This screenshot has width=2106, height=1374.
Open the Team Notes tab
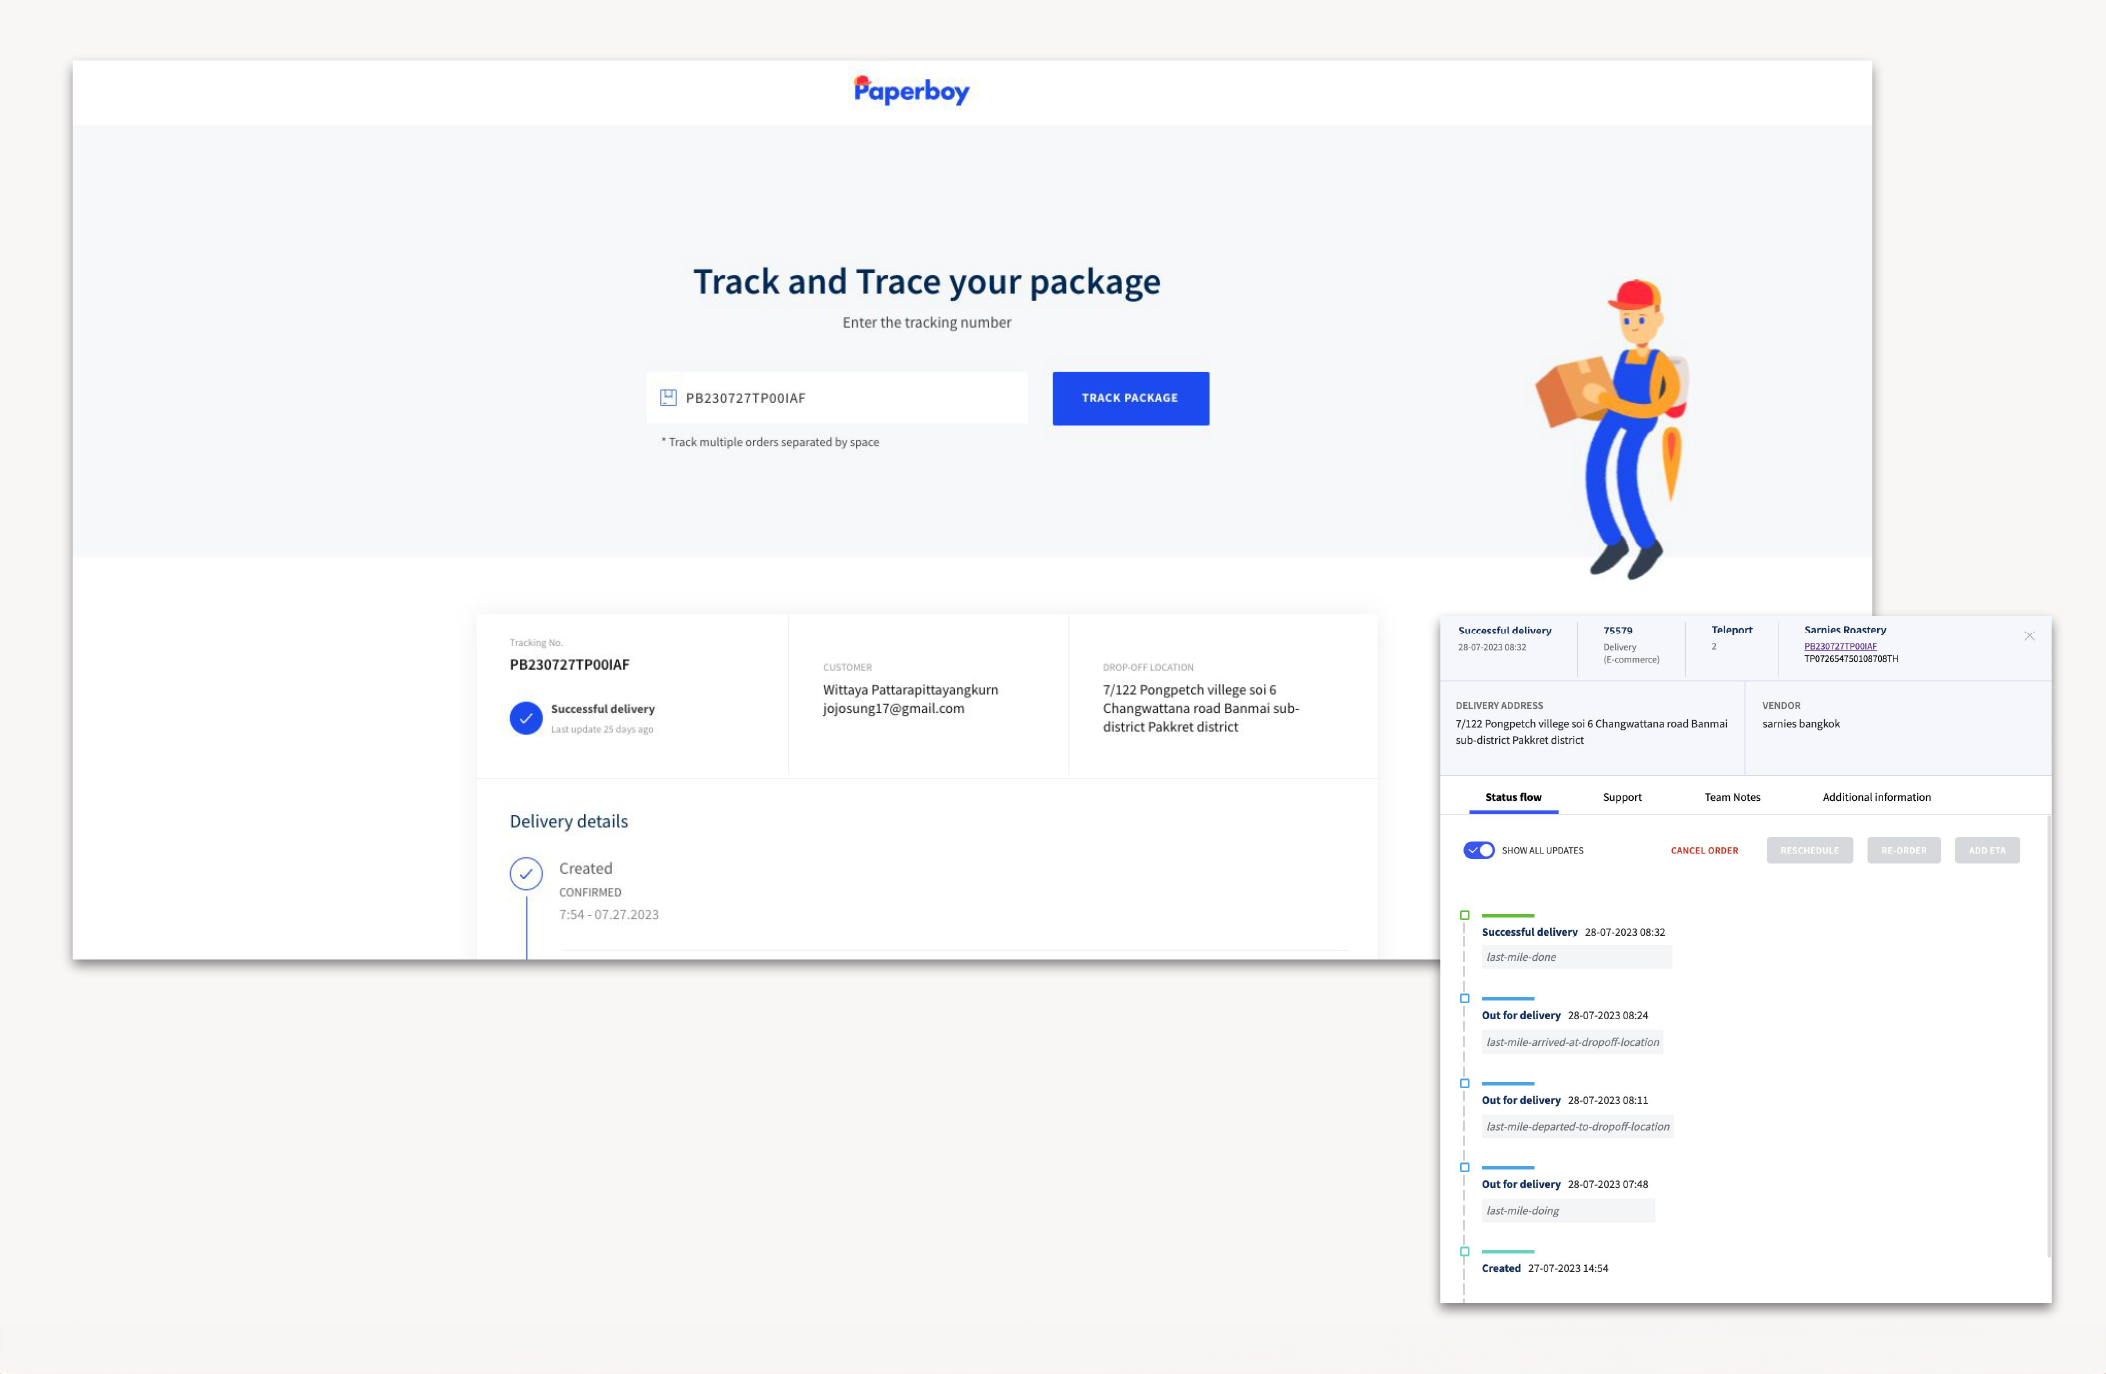1732,797
